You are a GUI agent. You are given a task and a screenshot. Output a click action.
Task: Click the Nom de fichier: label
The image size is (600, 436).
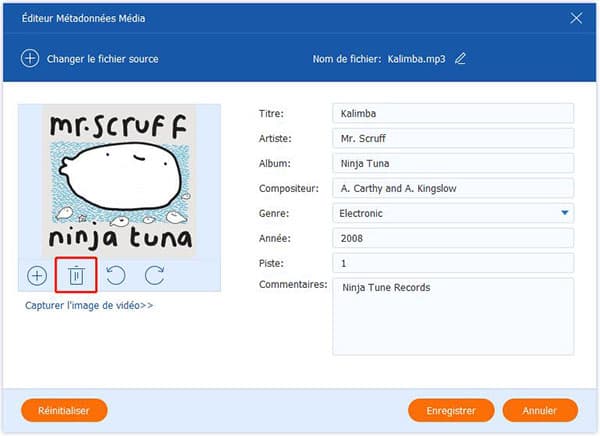[347, 59]
